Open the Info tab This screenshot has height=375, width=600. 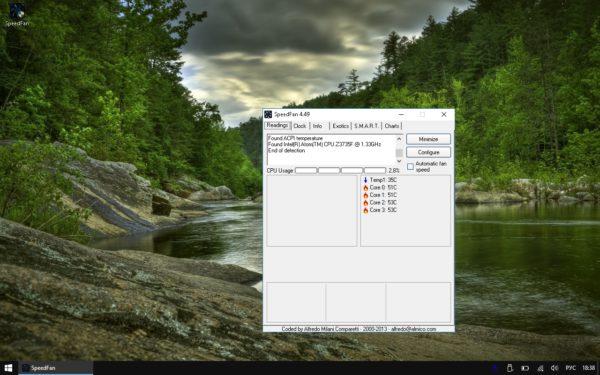(x=318, y=126)
